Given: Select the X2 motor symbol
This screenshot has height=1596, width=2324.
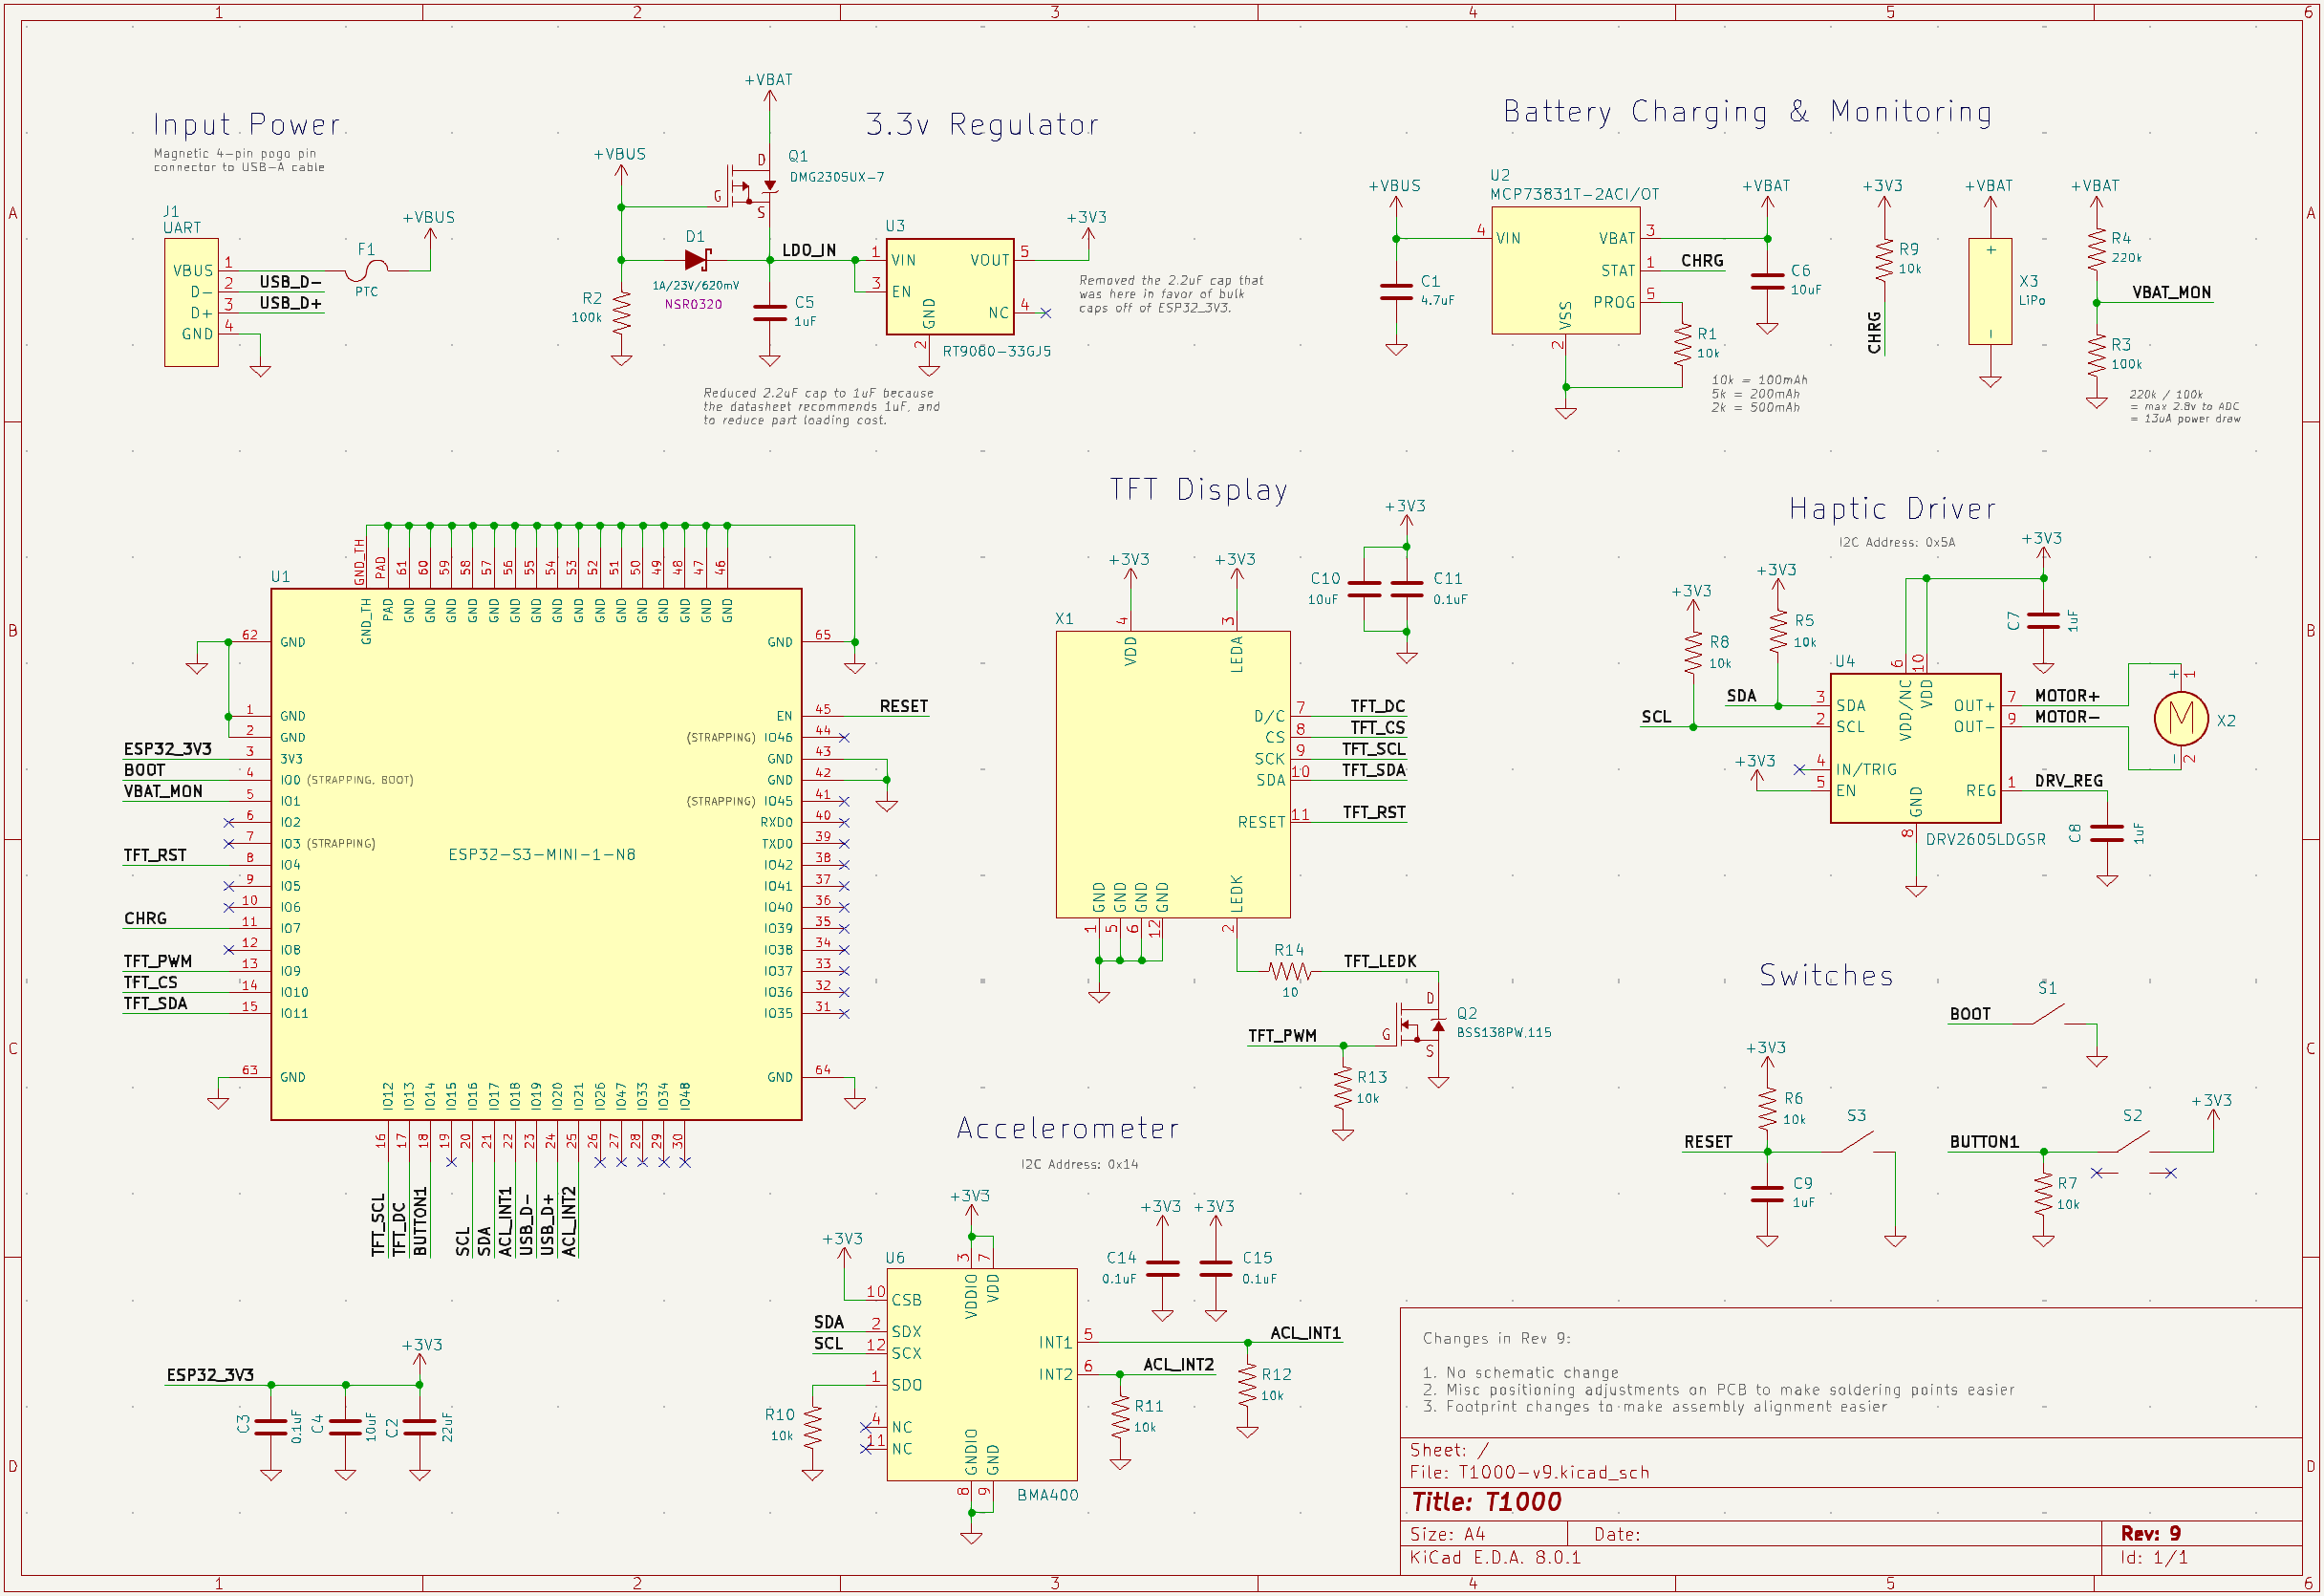Looking at the screenshot, I should point(2180,717).
